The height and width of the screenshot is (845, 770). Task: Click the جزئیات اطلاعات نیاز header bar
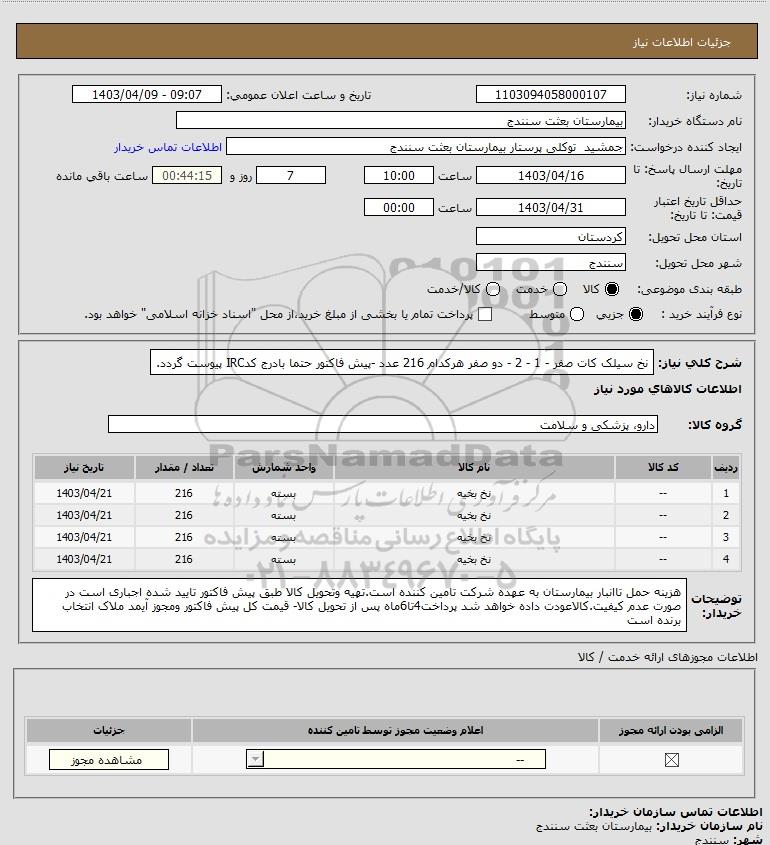point(386,41)
